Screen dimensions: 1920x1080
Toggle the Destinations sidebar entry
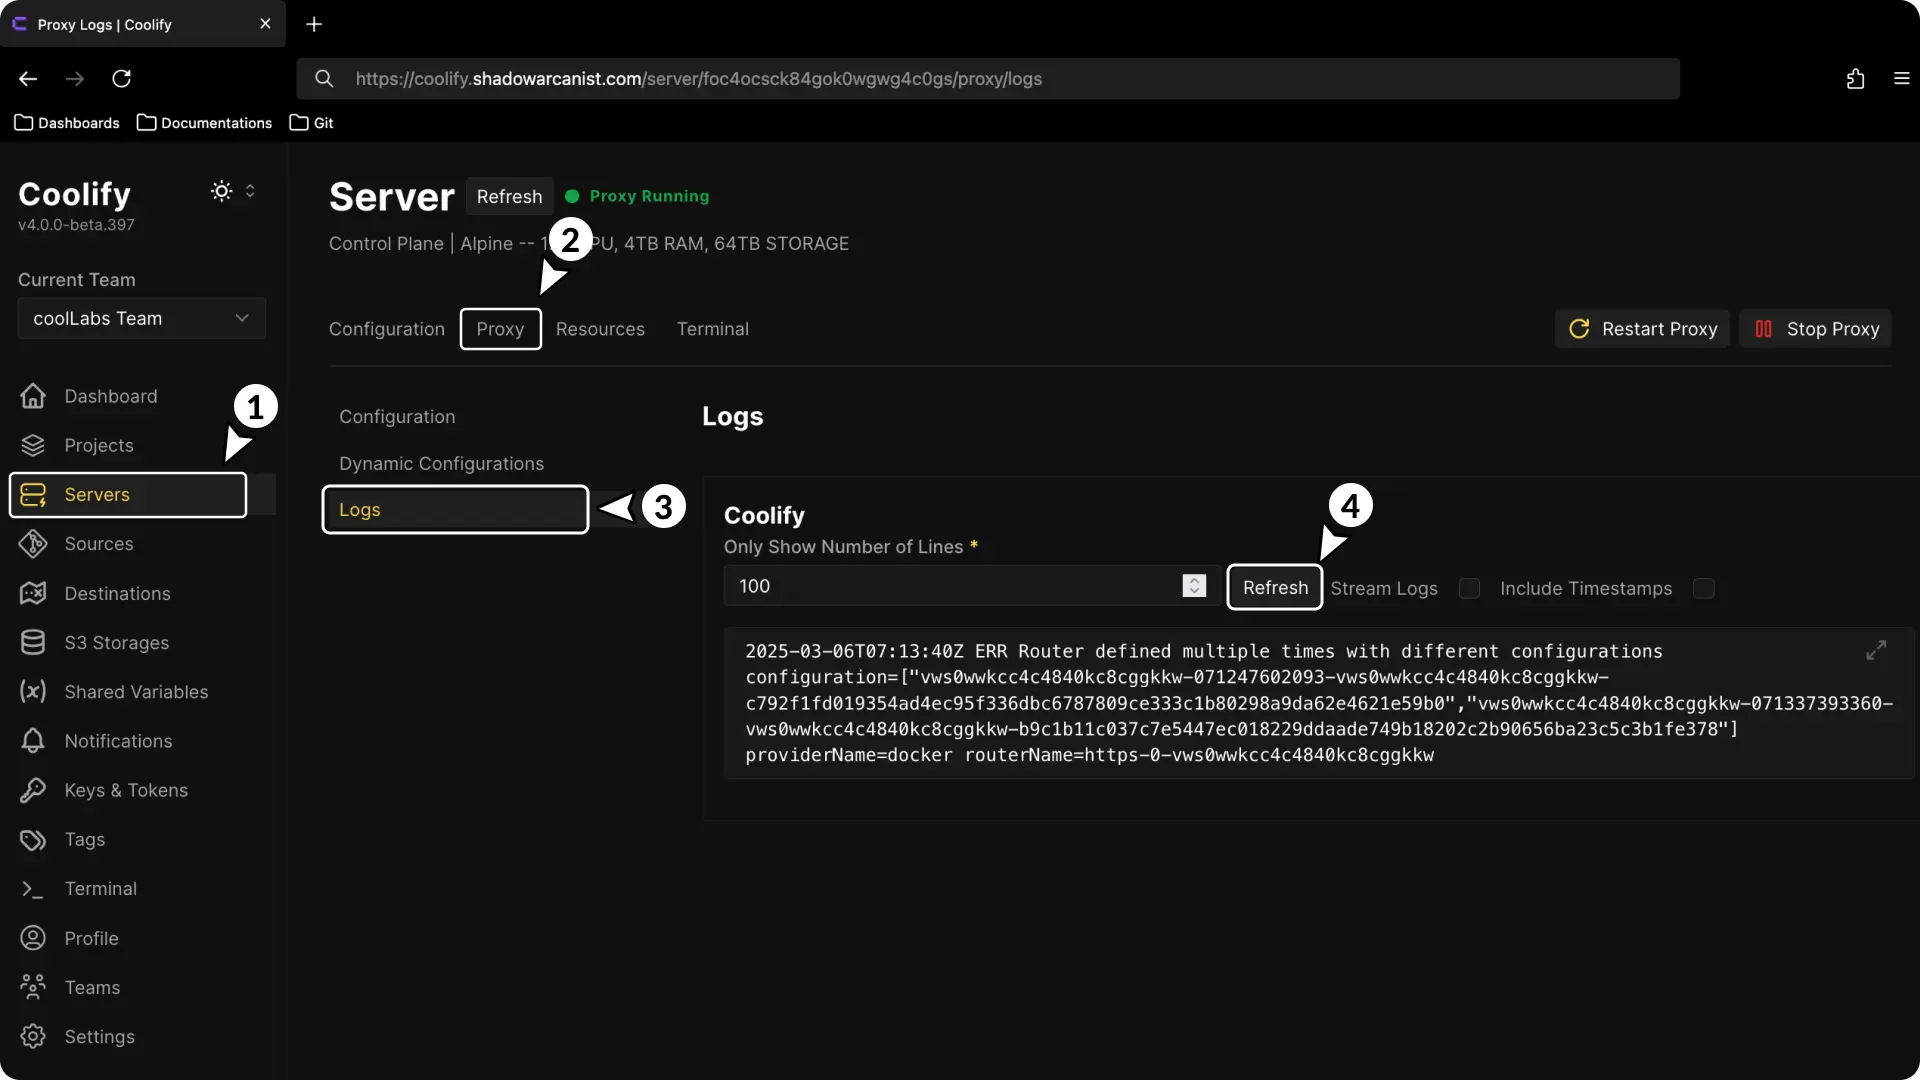click(x=117, y=593)
